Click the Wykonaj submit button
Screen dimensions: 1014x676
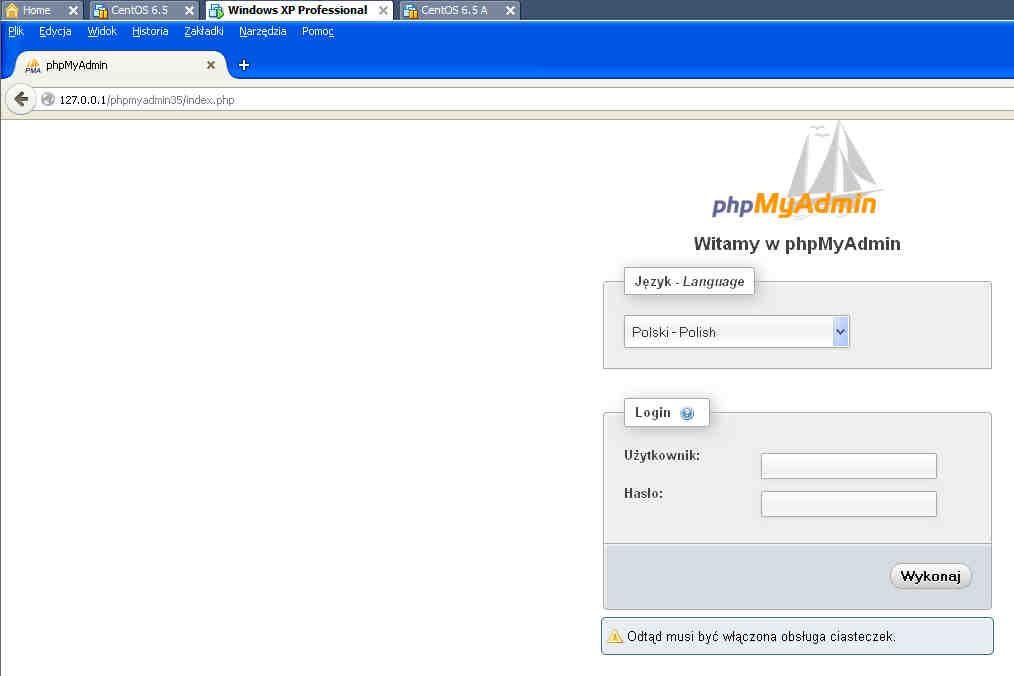point(931,576)
